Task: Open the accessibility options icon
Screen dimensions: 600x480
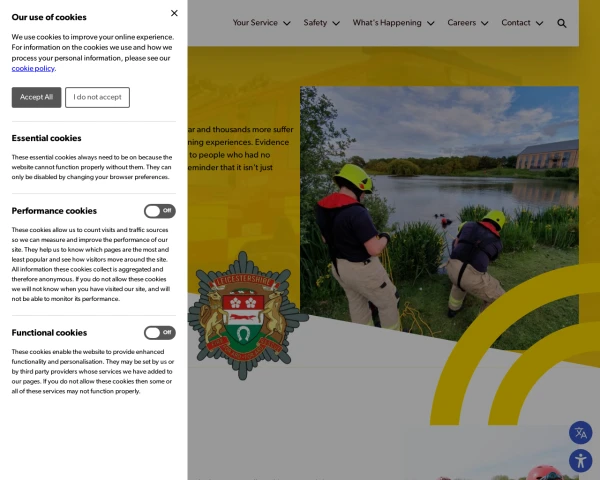Action: pyautogui.click(x=580, y=460)
